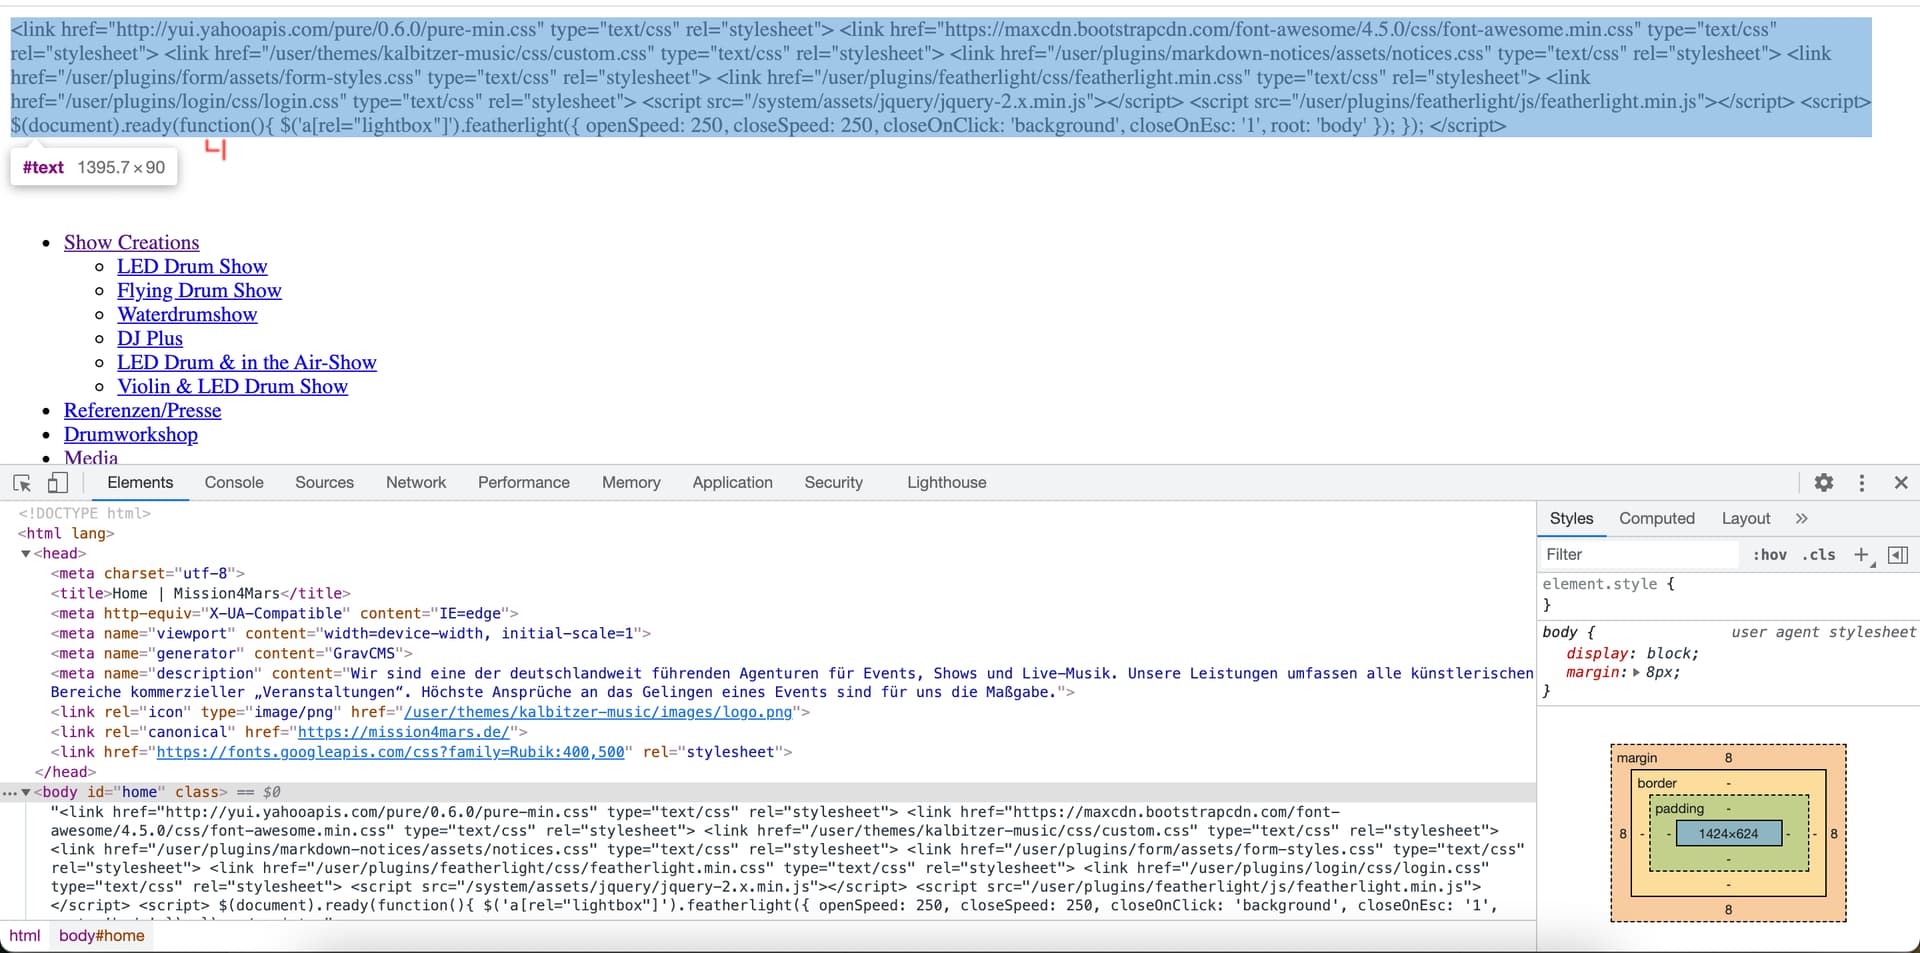Click the display: block property

pyautogui.click(x=1632, y=654)
